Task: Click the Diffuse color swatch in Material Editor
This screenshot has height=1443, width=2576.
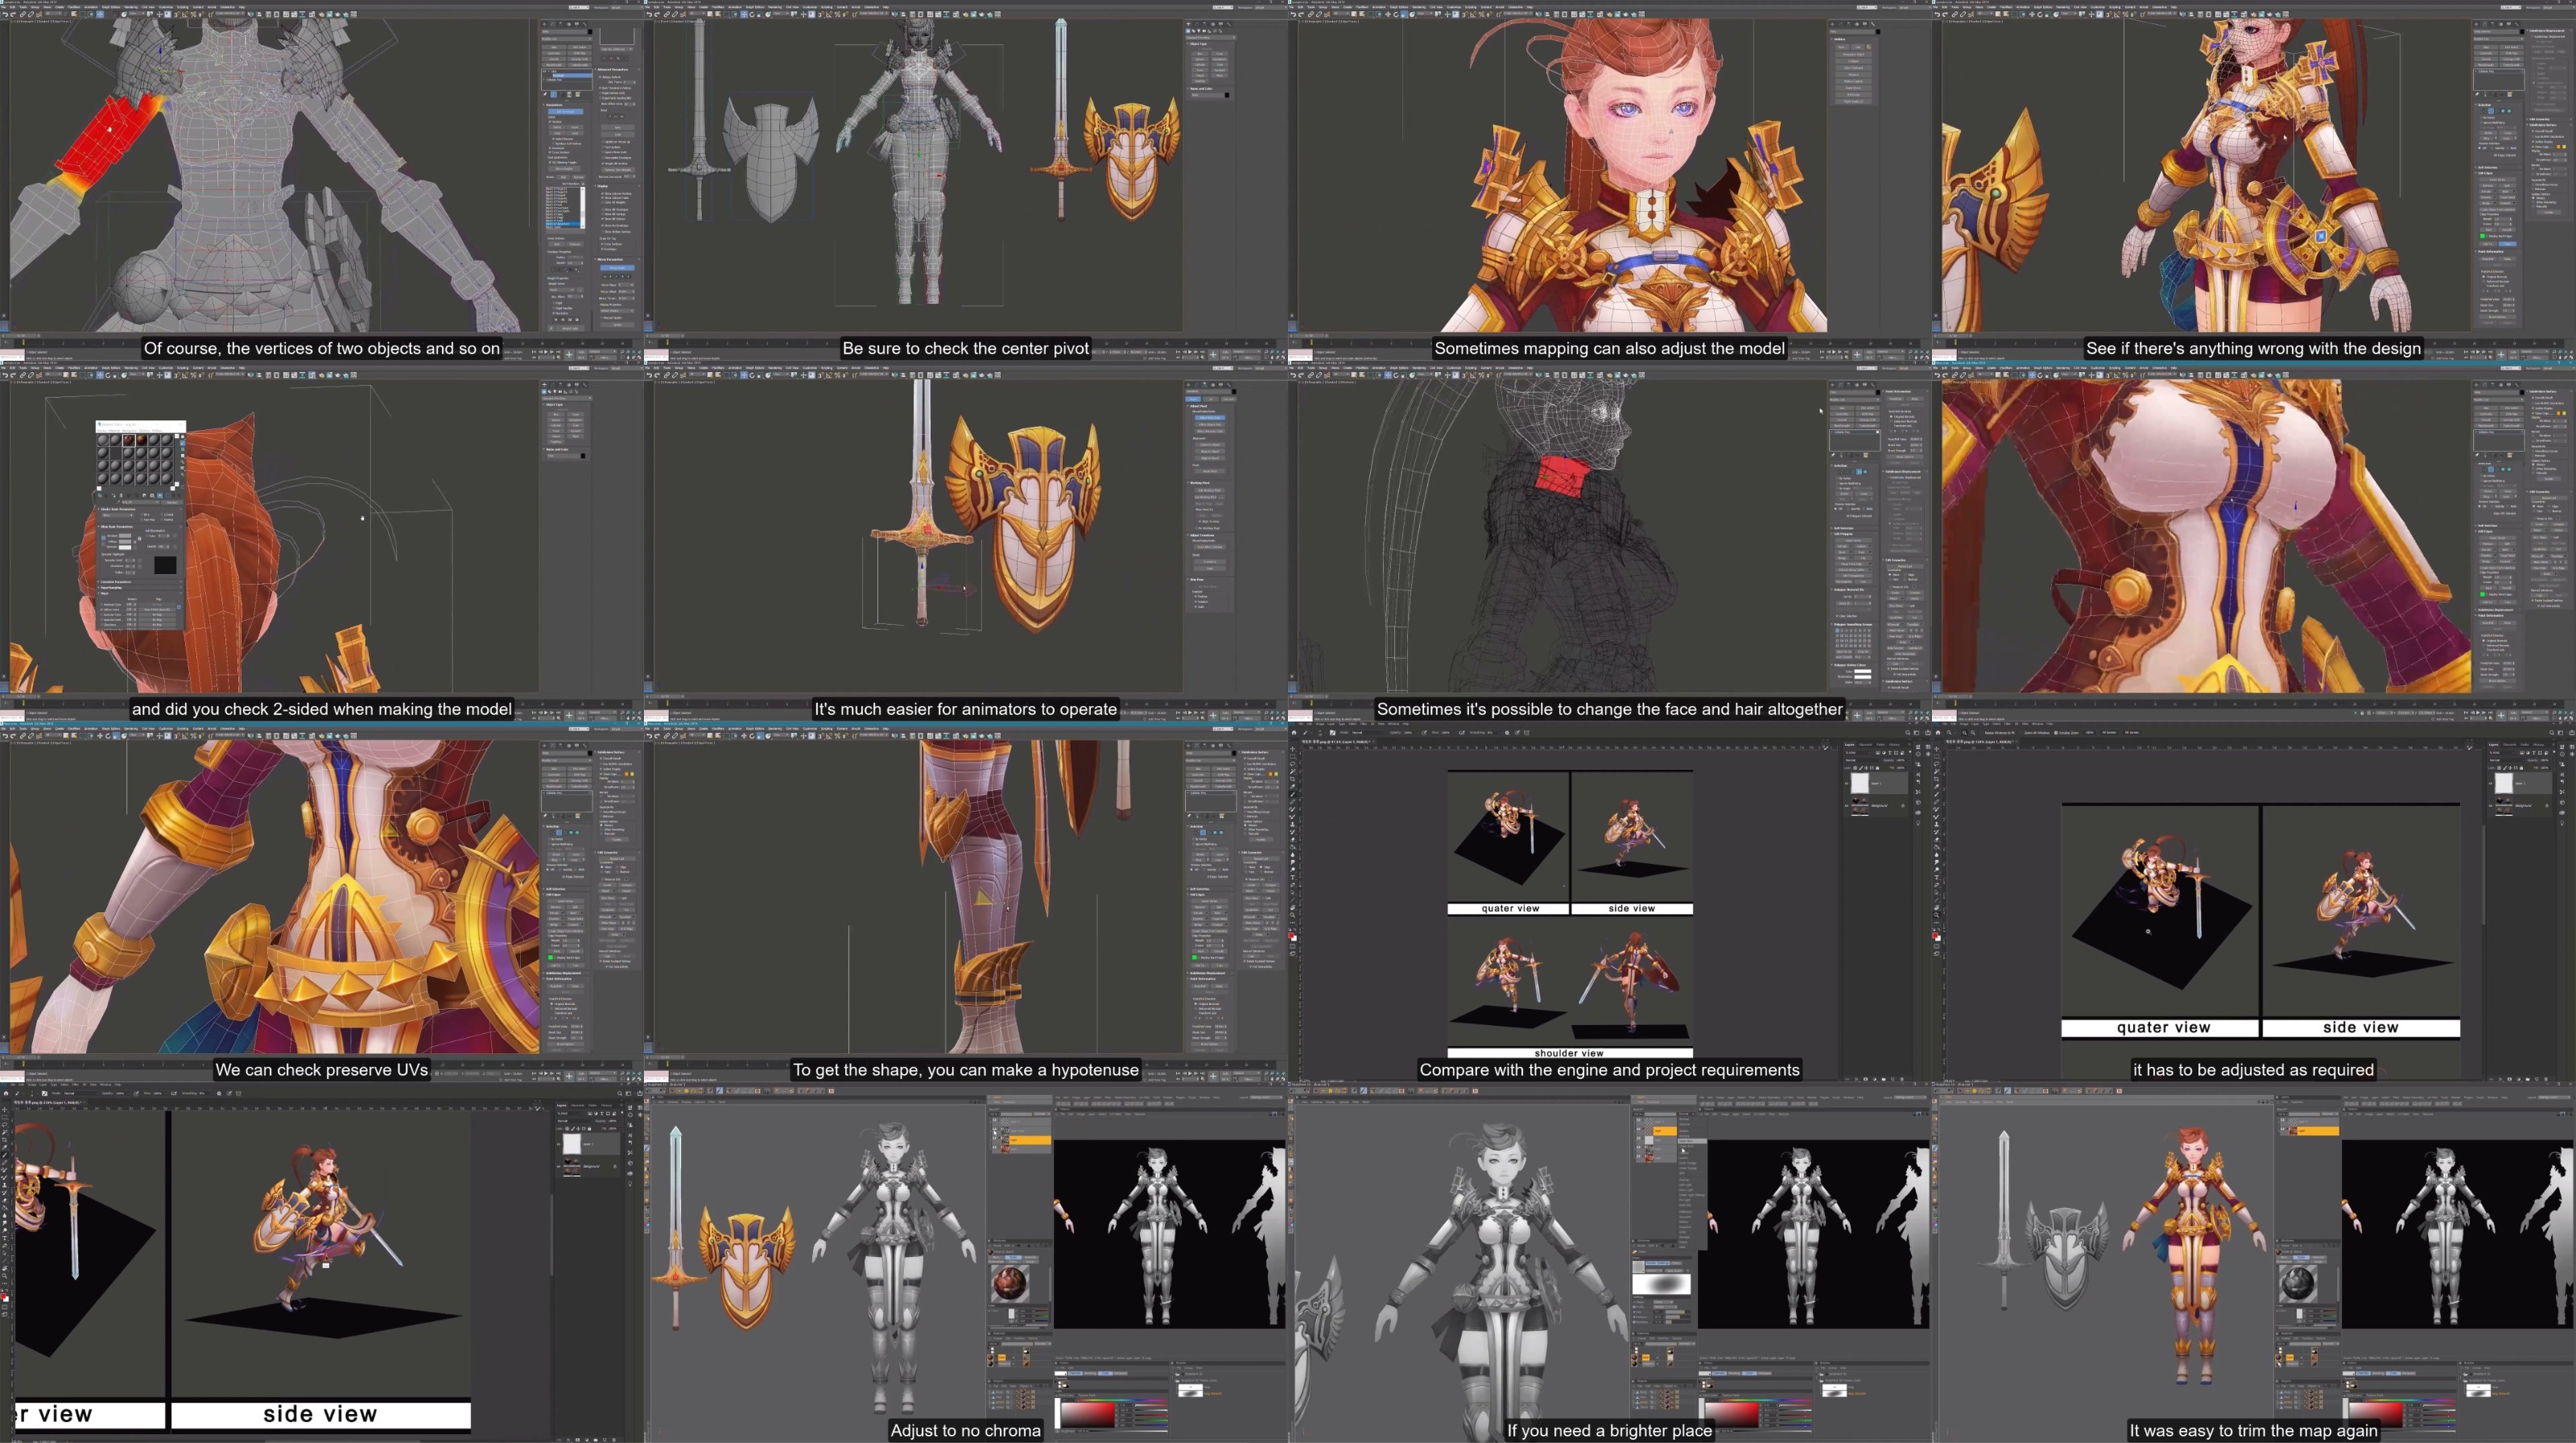Action: (x=125, y=542)
